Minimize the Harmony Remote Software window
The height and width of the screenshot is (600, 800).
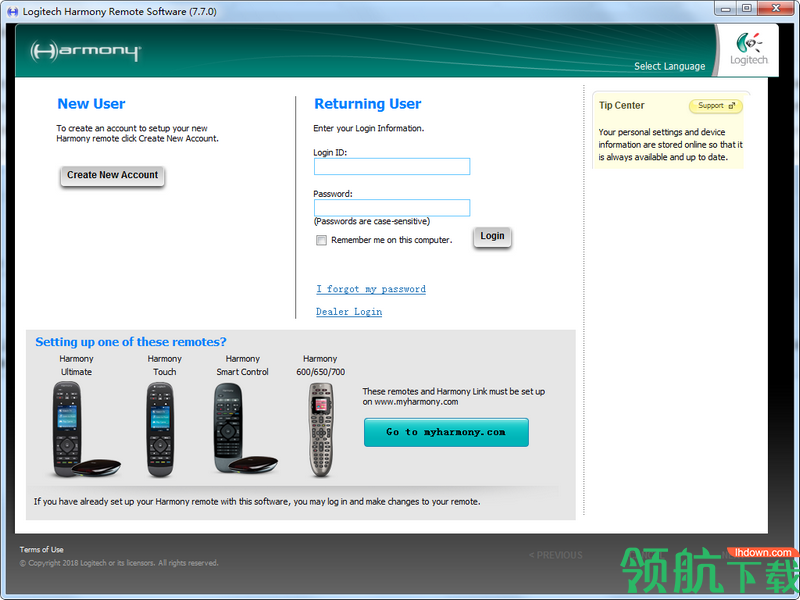726,8
